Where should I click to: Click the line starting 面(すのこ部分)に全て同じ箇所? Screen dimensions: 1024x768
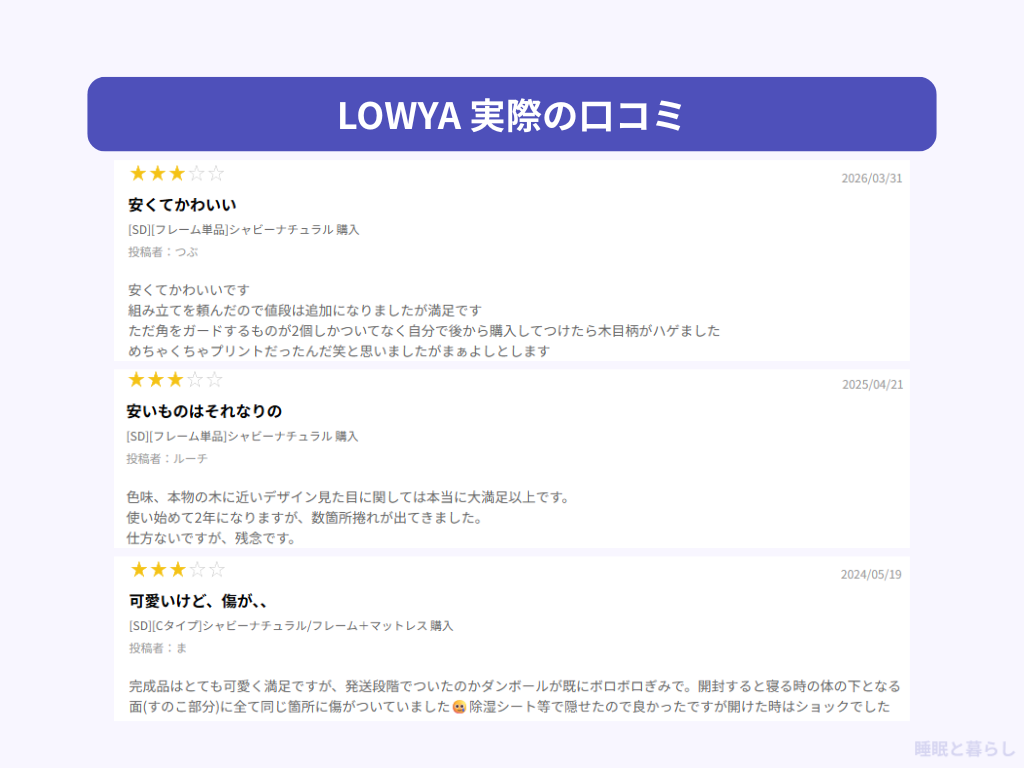point(509,707)
